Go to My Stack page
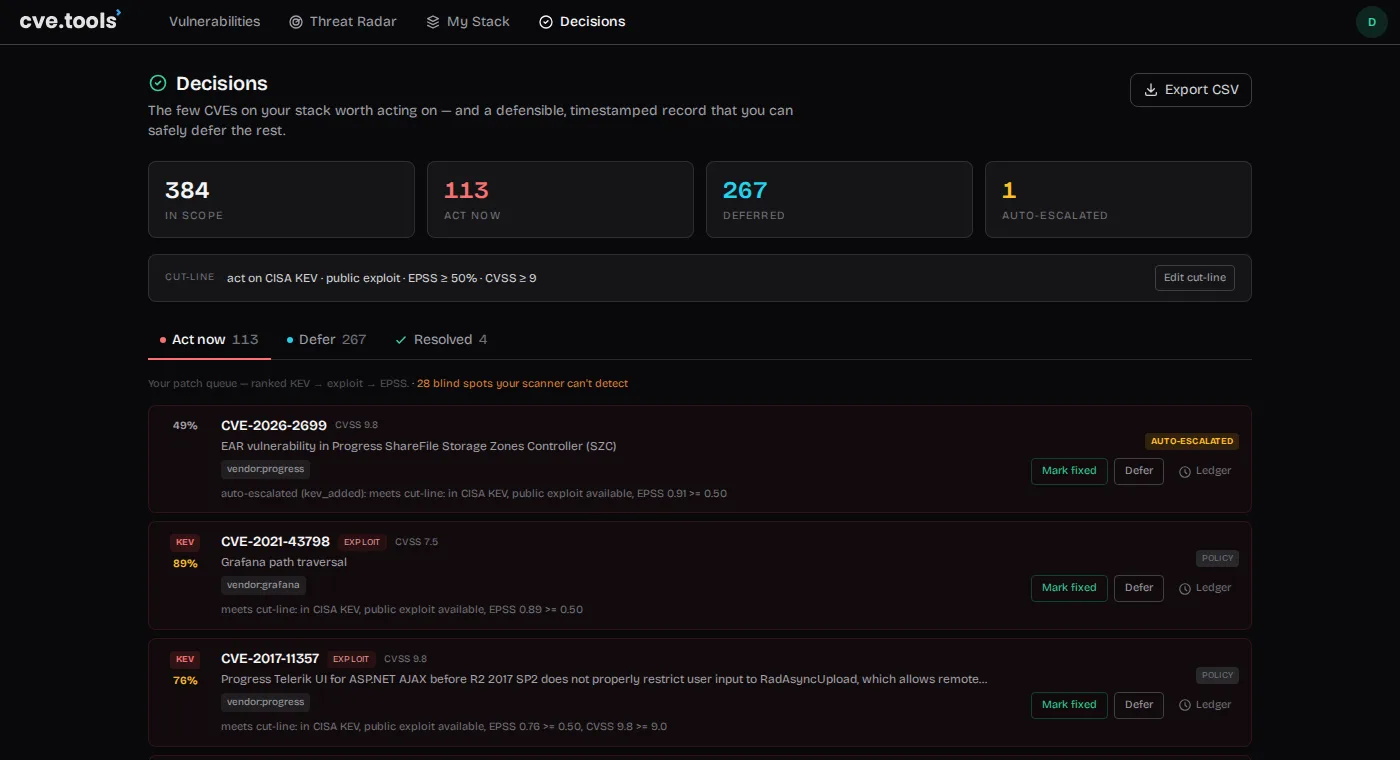 click(468, 21)
